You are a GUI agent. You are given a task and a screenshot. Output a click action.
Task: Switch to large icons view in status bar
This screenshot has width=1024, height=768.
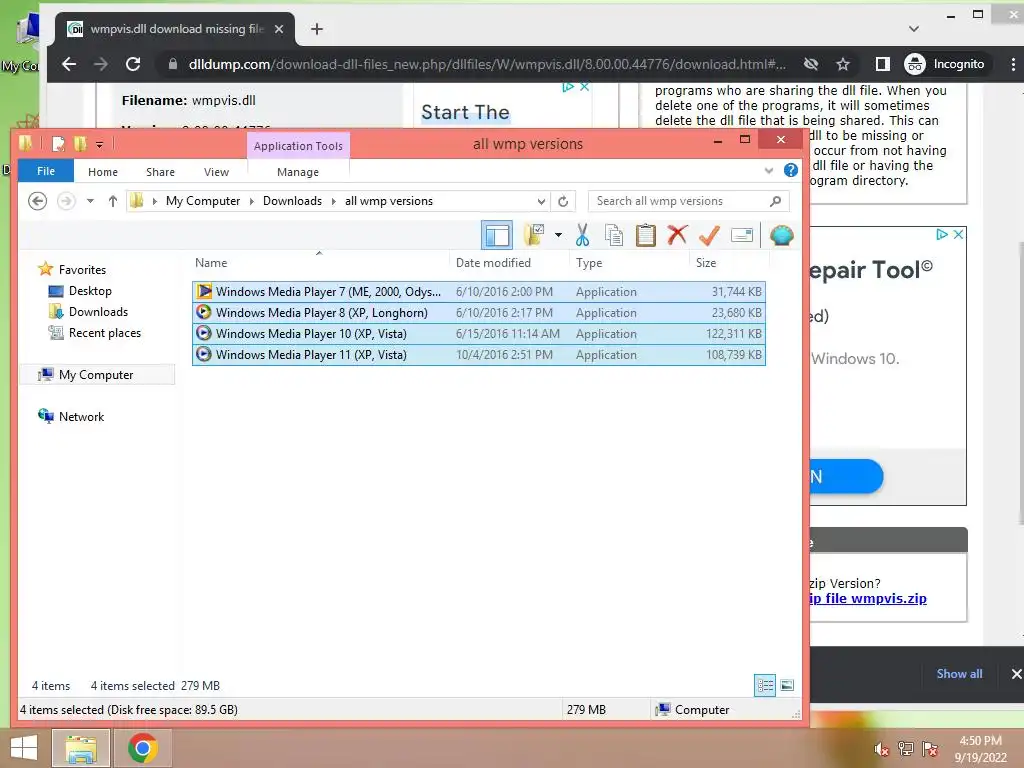coord(787,685)
